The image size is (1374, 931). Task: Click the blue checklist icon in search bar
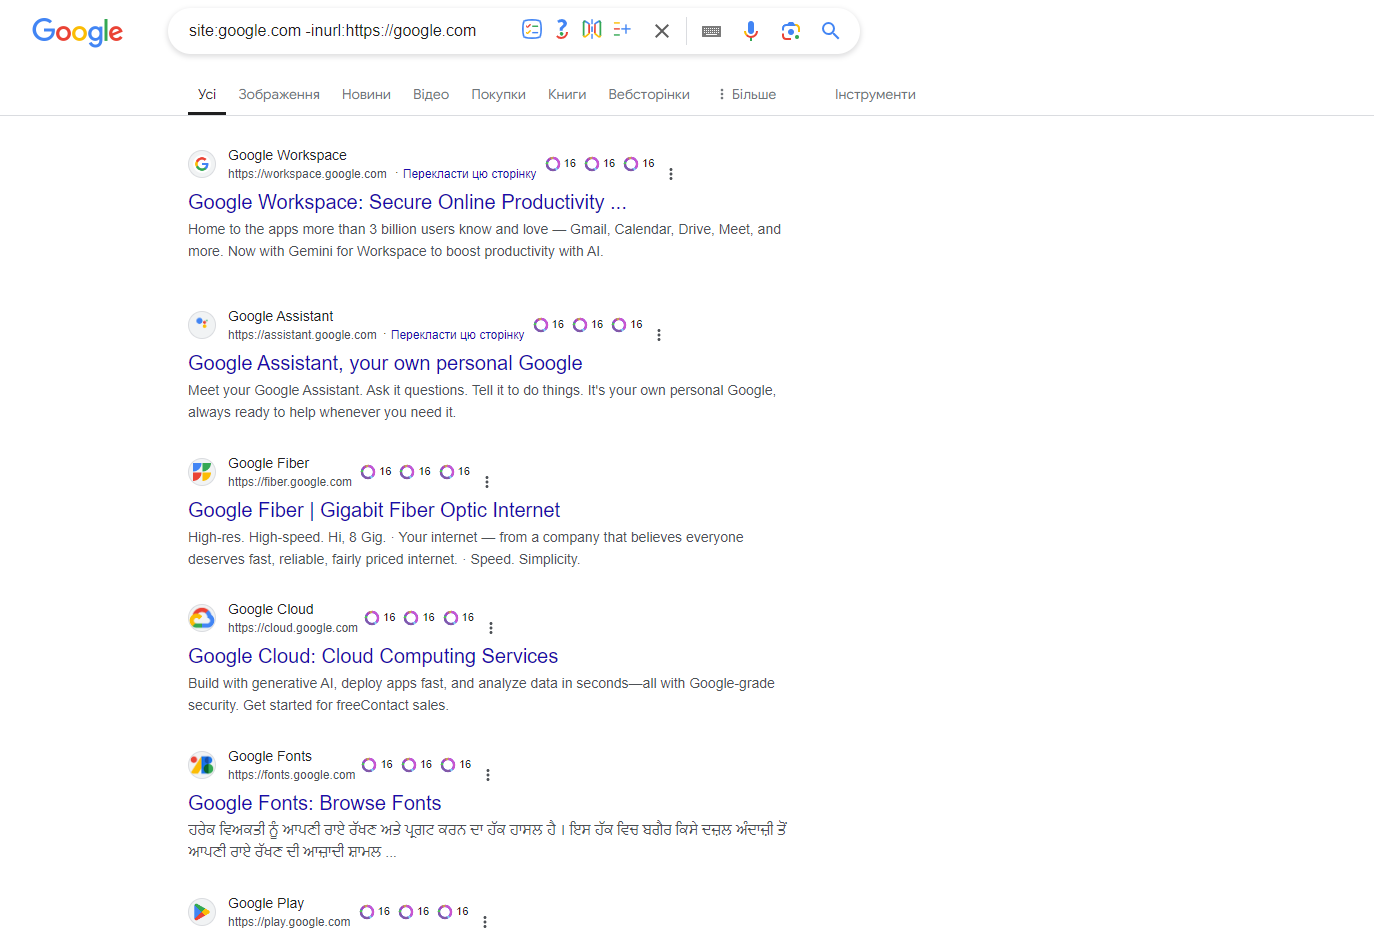click(x=532, y=30)
